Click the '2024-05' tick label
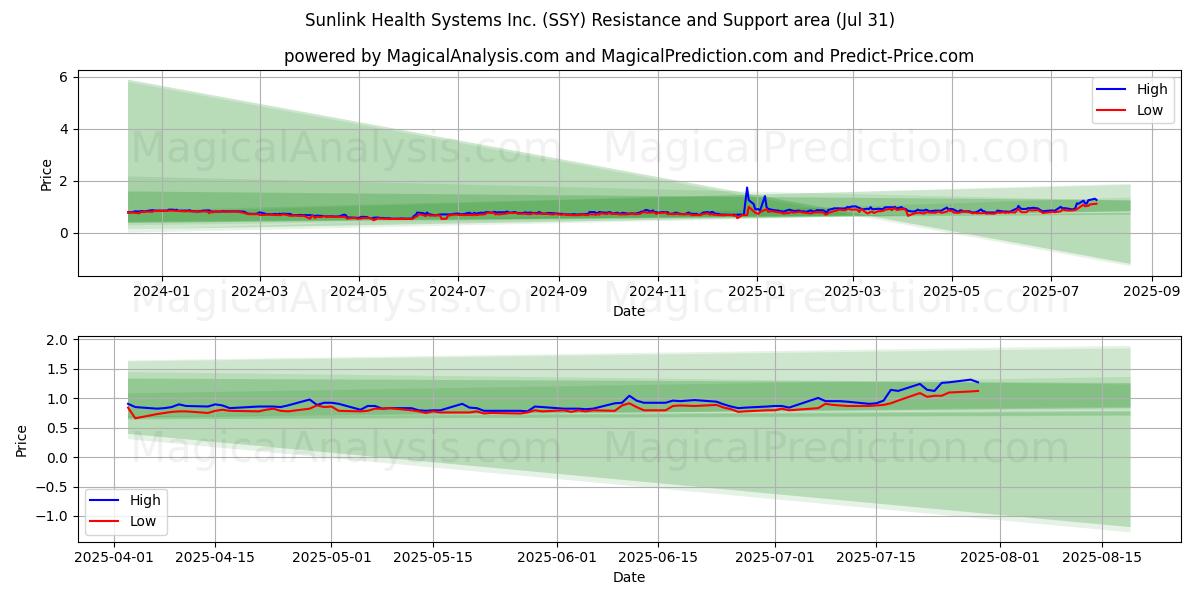The image size is (1200, 600). click(358, 291)
